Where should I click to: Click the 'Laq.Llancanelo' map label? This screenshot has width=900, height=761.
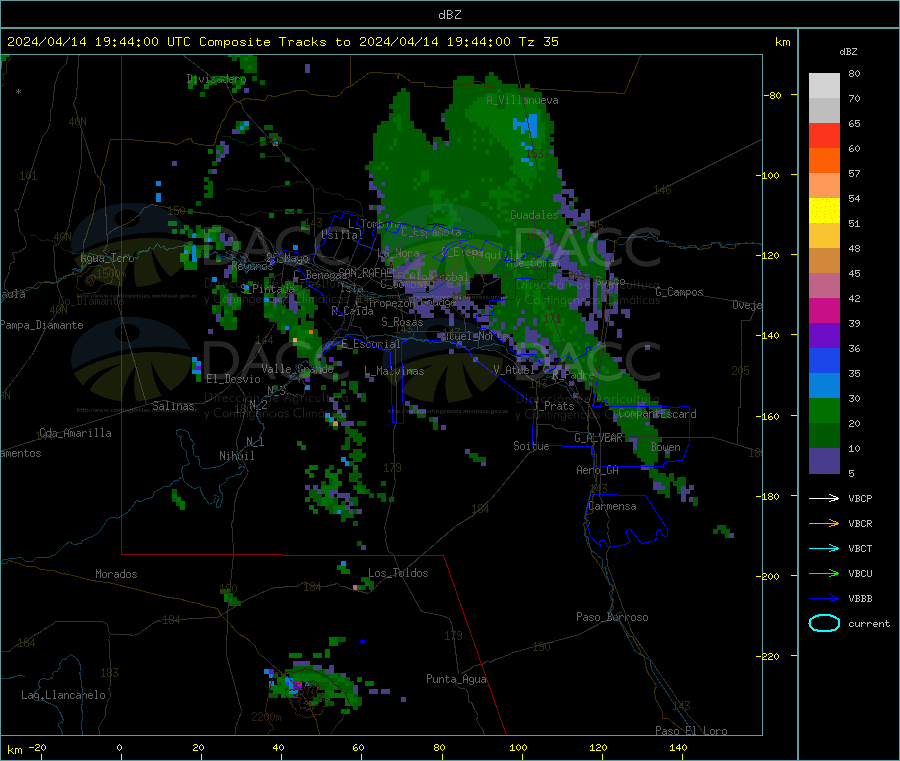63,695
